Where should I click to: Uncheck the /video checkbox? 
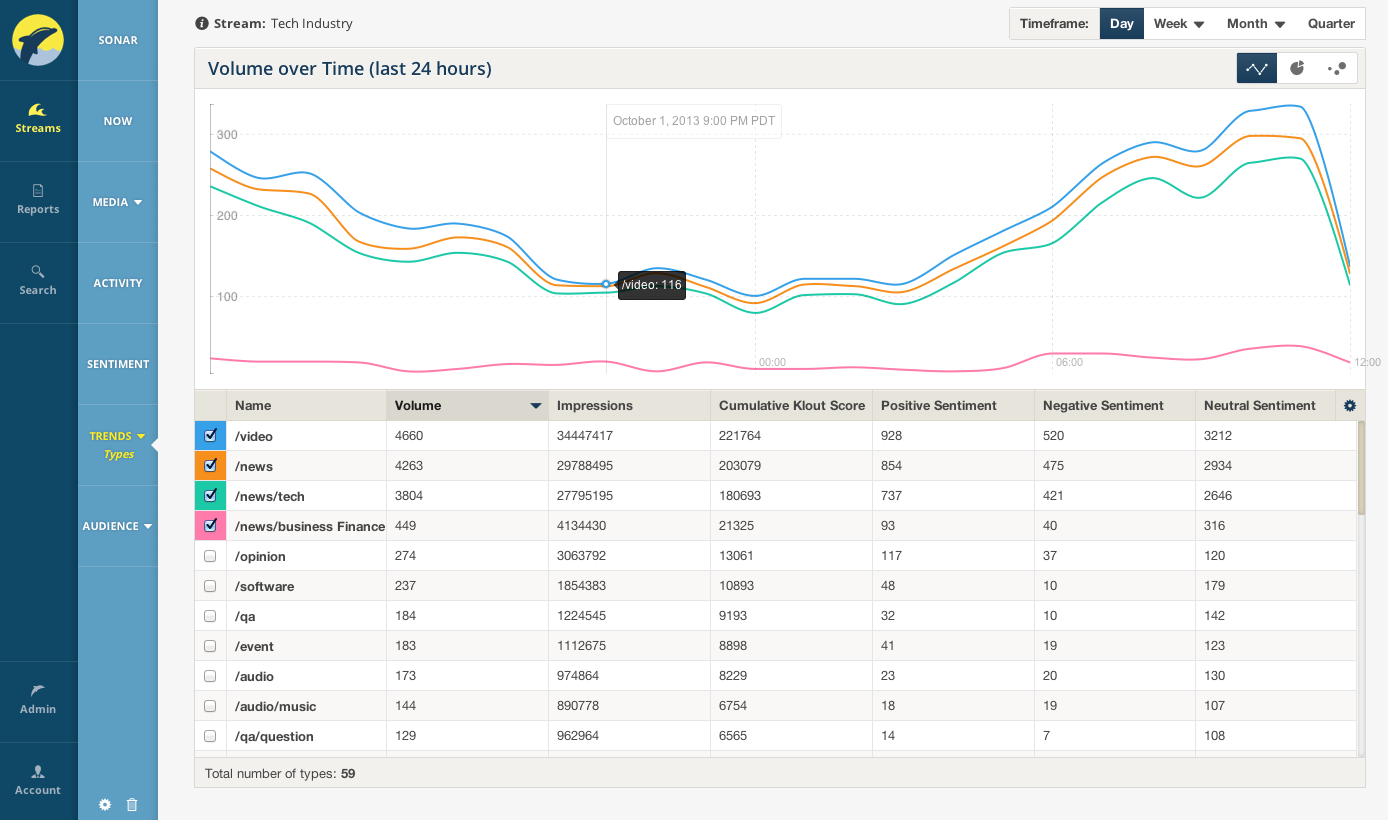pyautogui.click(x=210, y=435)
